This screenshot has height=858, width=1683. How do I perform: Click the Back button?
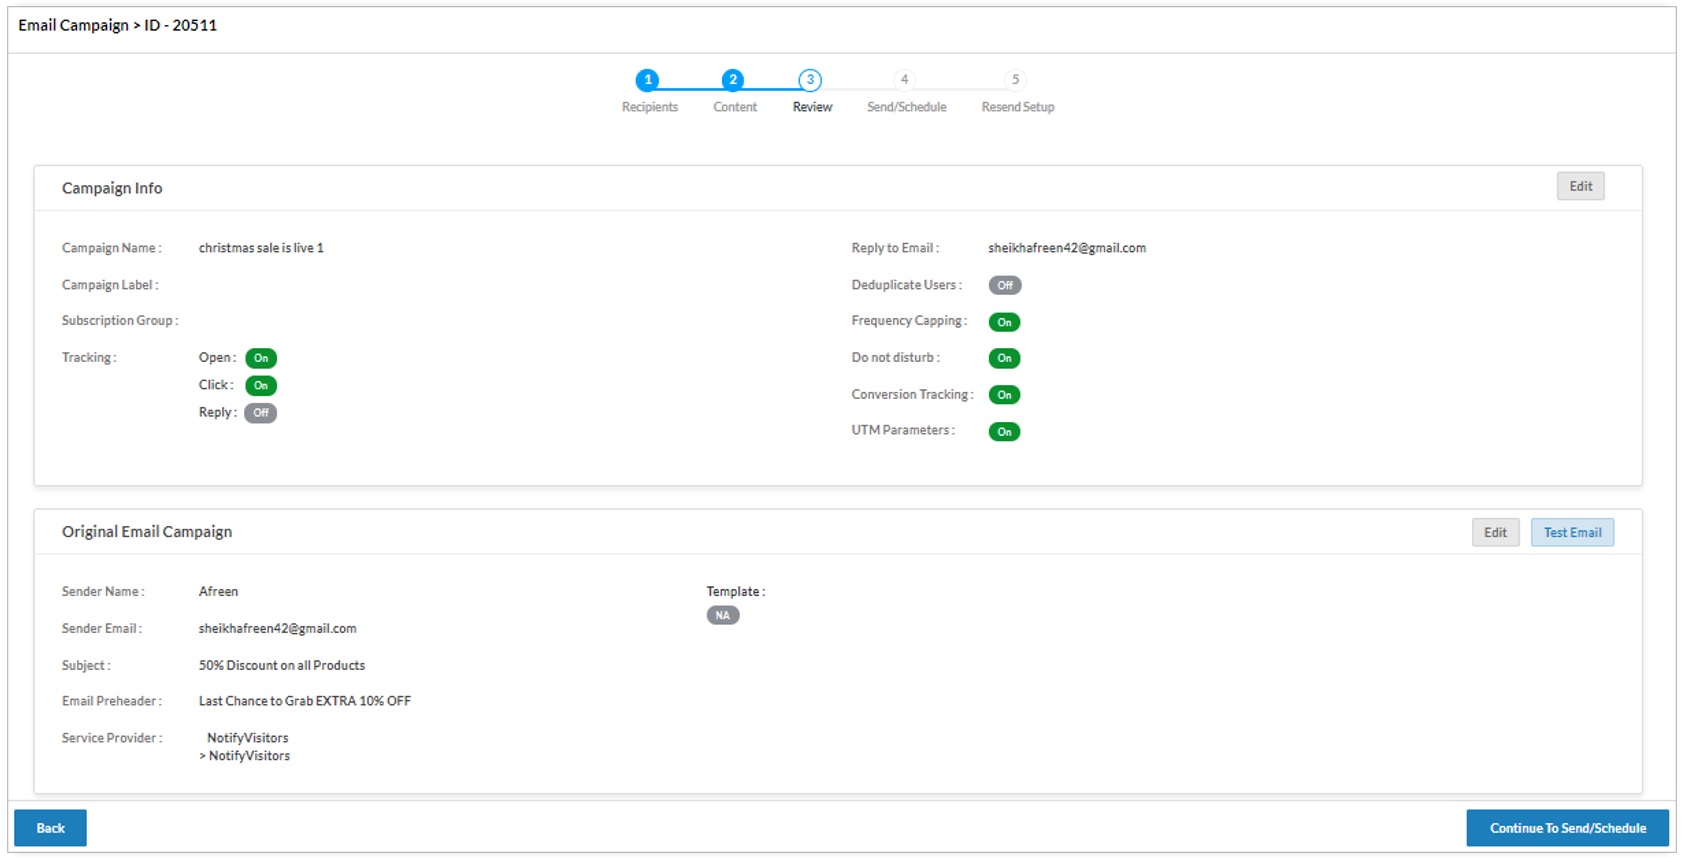pos(50,828)
